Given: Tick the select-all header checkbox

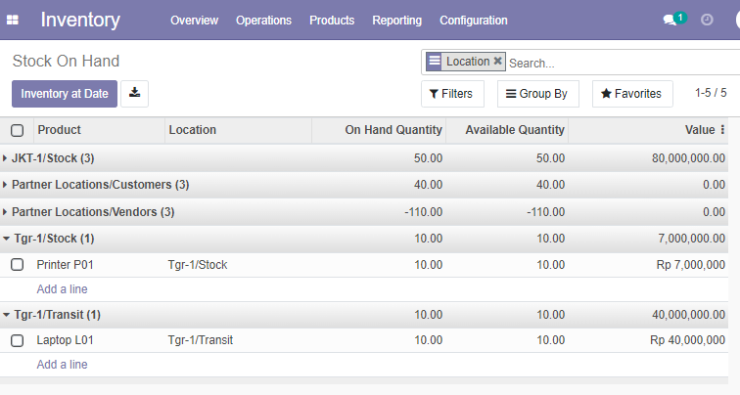Looking at the screenshot, I should pyautogui.click(x=17, y=130).
